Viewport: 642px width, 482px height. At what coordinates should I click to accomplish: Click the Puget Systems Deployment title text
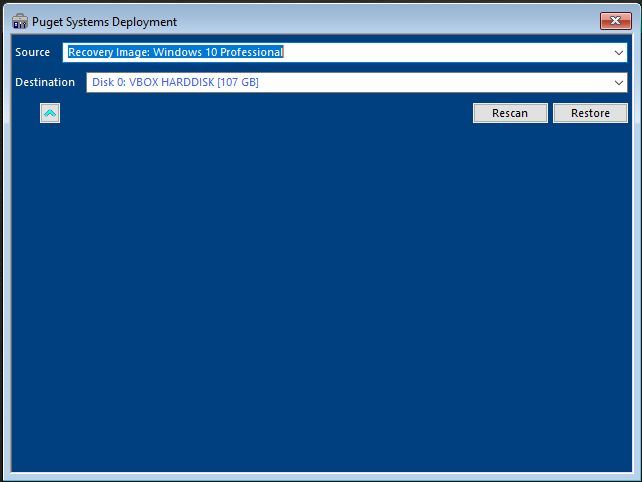(x=105, y=22)
